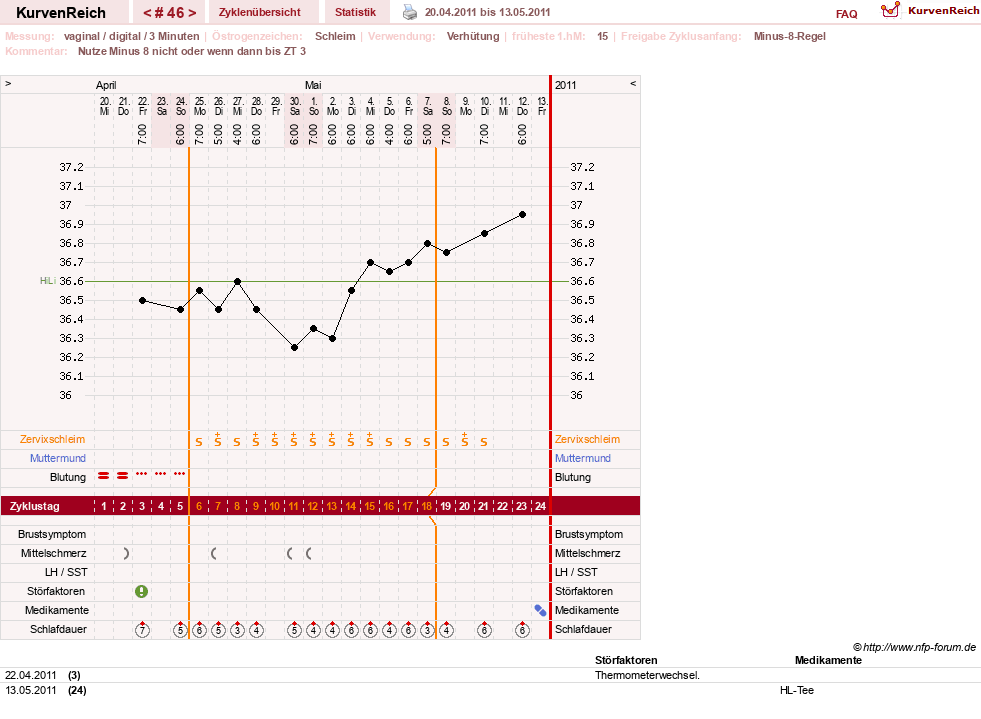Image resolution: width=981 pixels, height=719 pixels.
Task: Select temperature point on 7 May
Action: [427, 243]
